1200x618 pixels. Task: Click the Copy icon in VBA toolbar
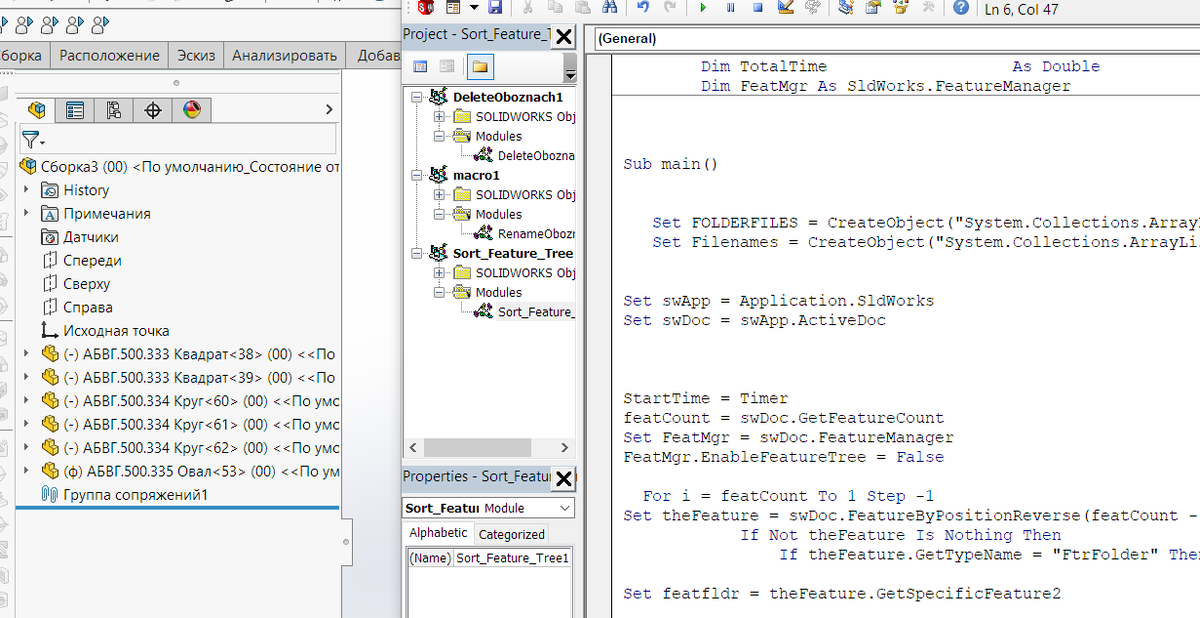click(x=555, y=7)
